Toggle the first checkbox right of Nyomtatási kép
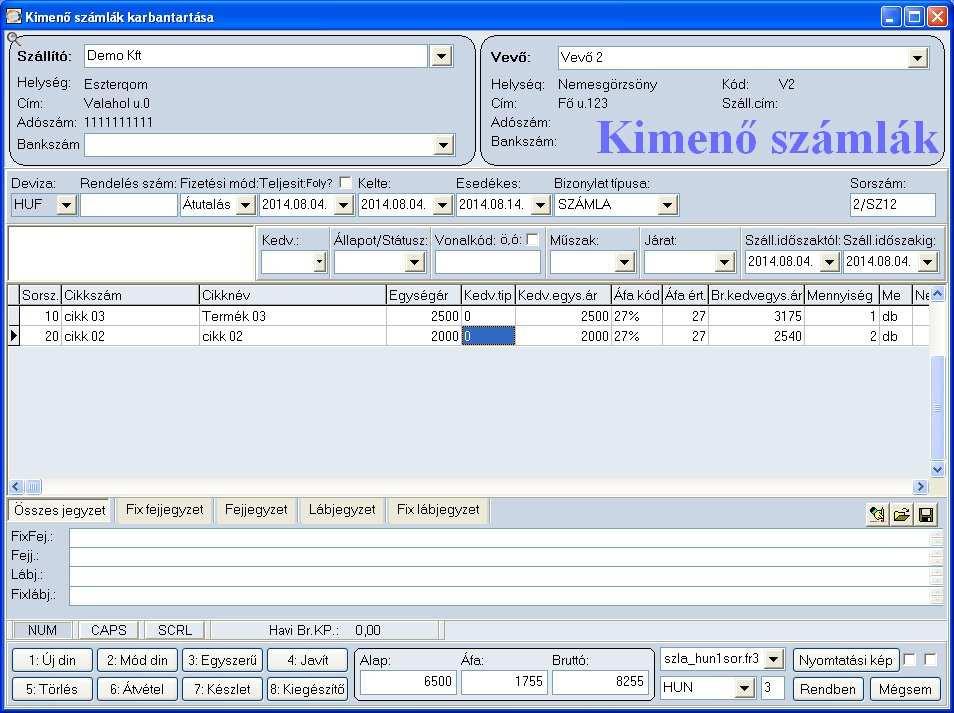This screenshot has height=713, width=954. (x=910, y=659)
